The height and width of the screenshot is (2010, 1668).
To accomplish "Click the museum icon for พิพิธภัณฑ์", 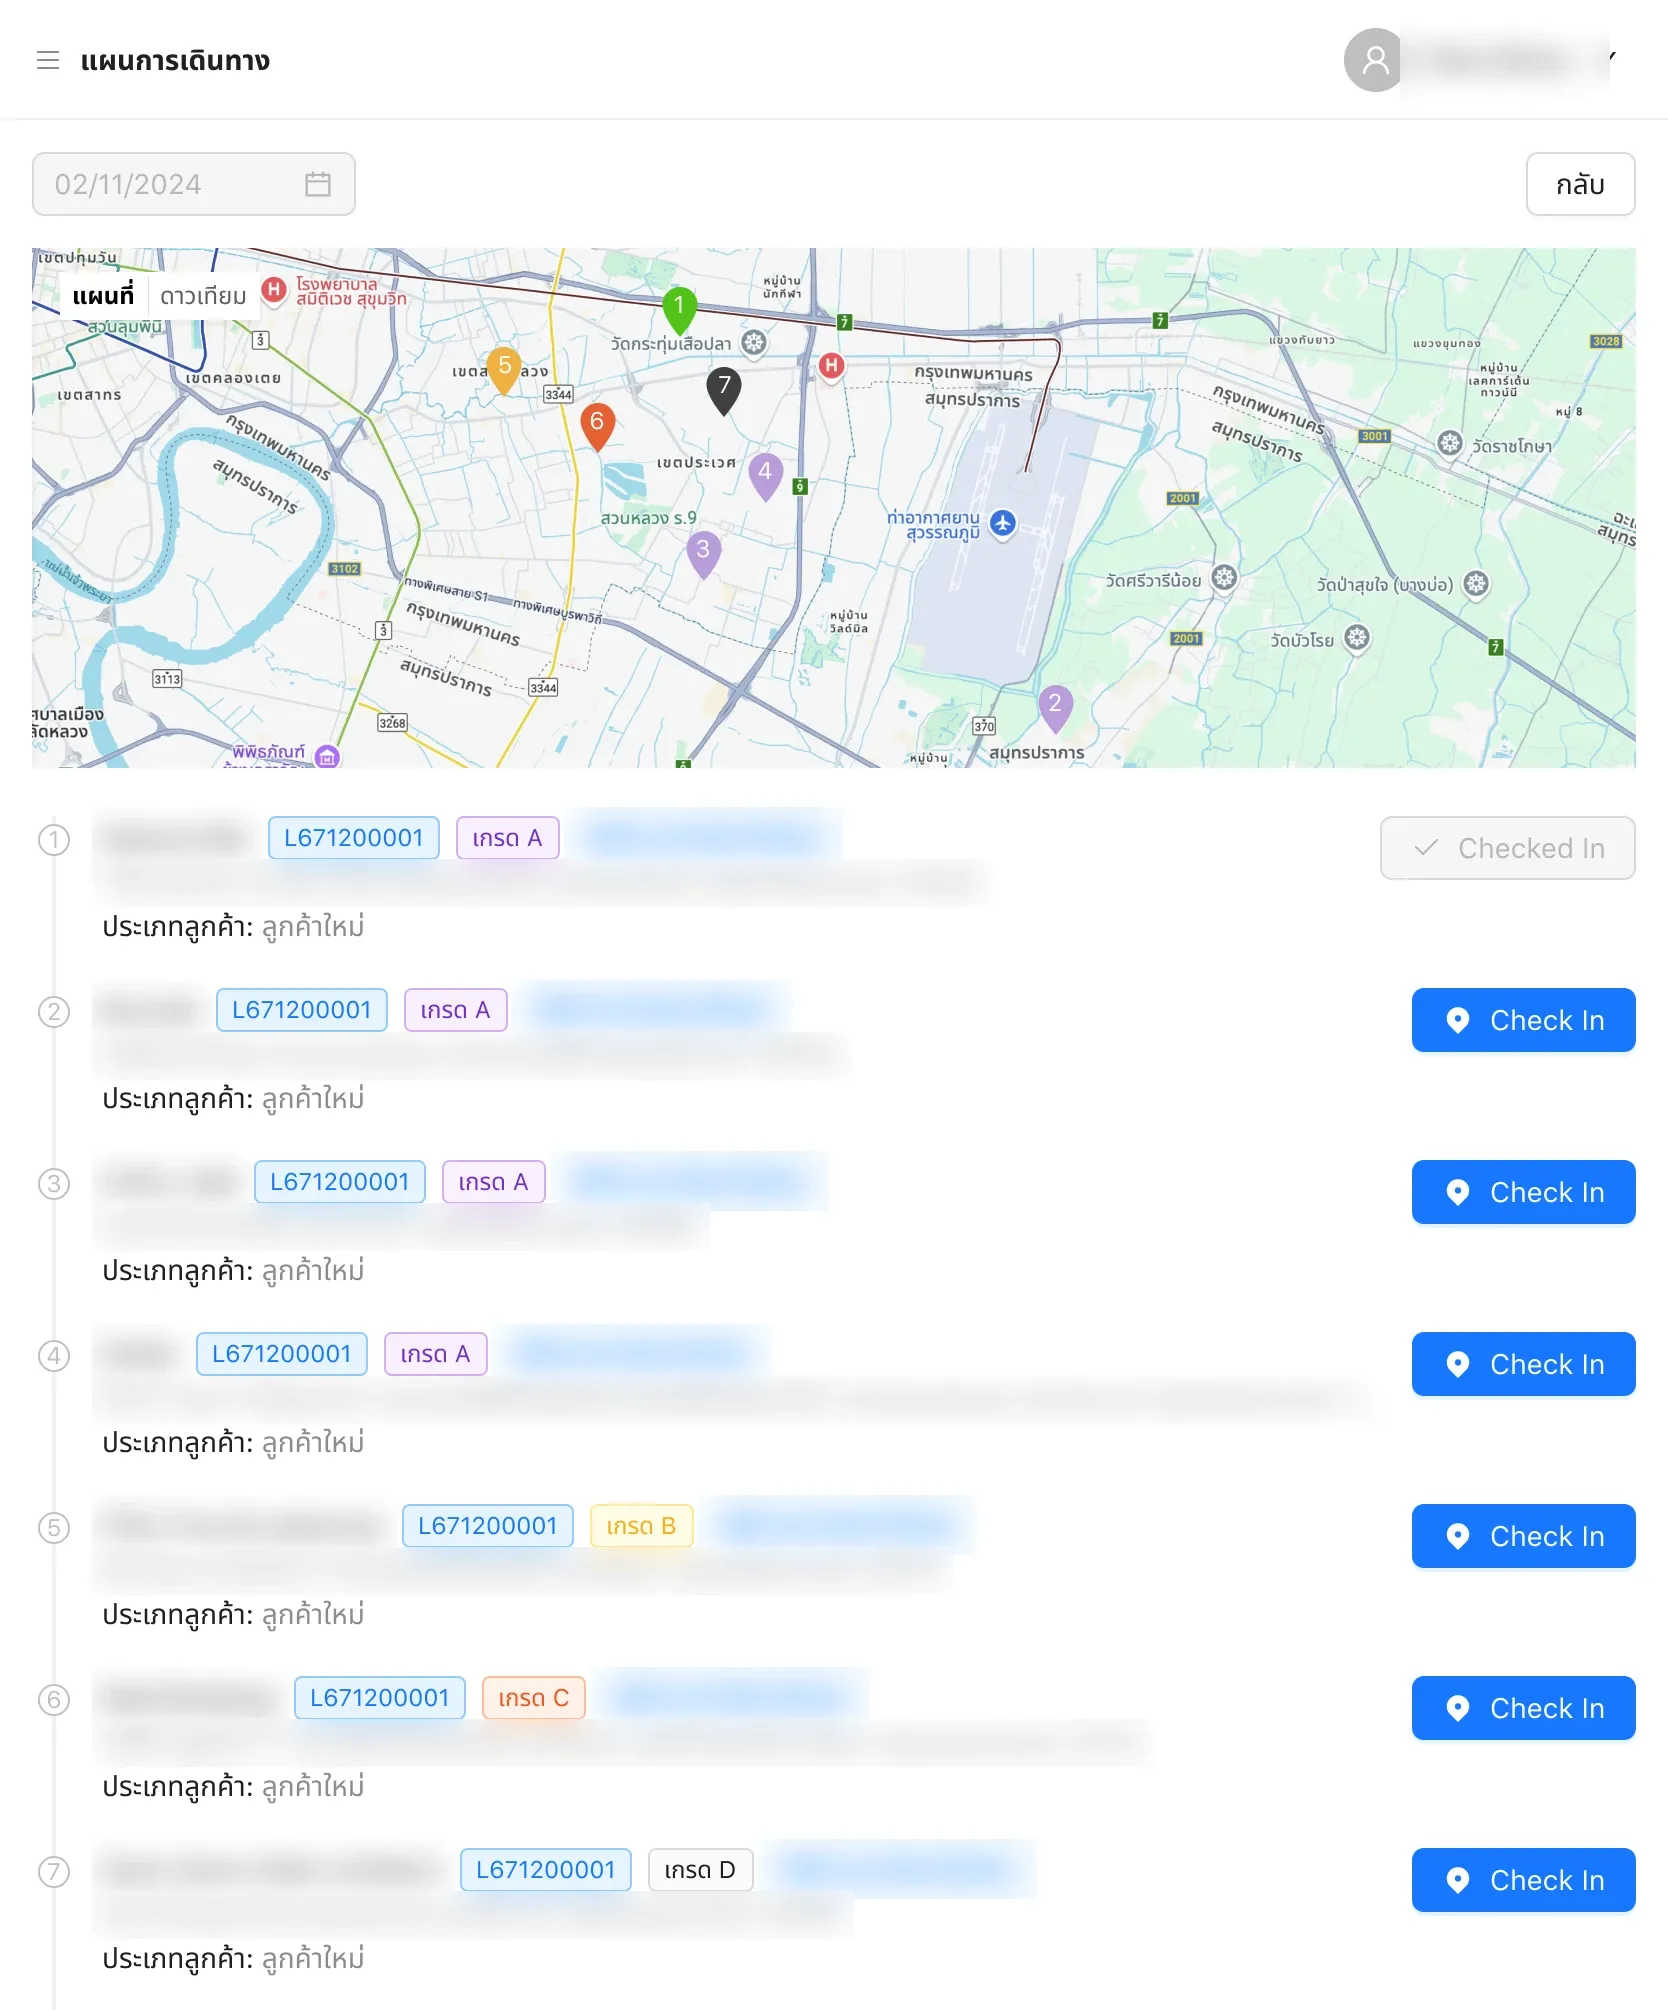I will coord(327,756).
